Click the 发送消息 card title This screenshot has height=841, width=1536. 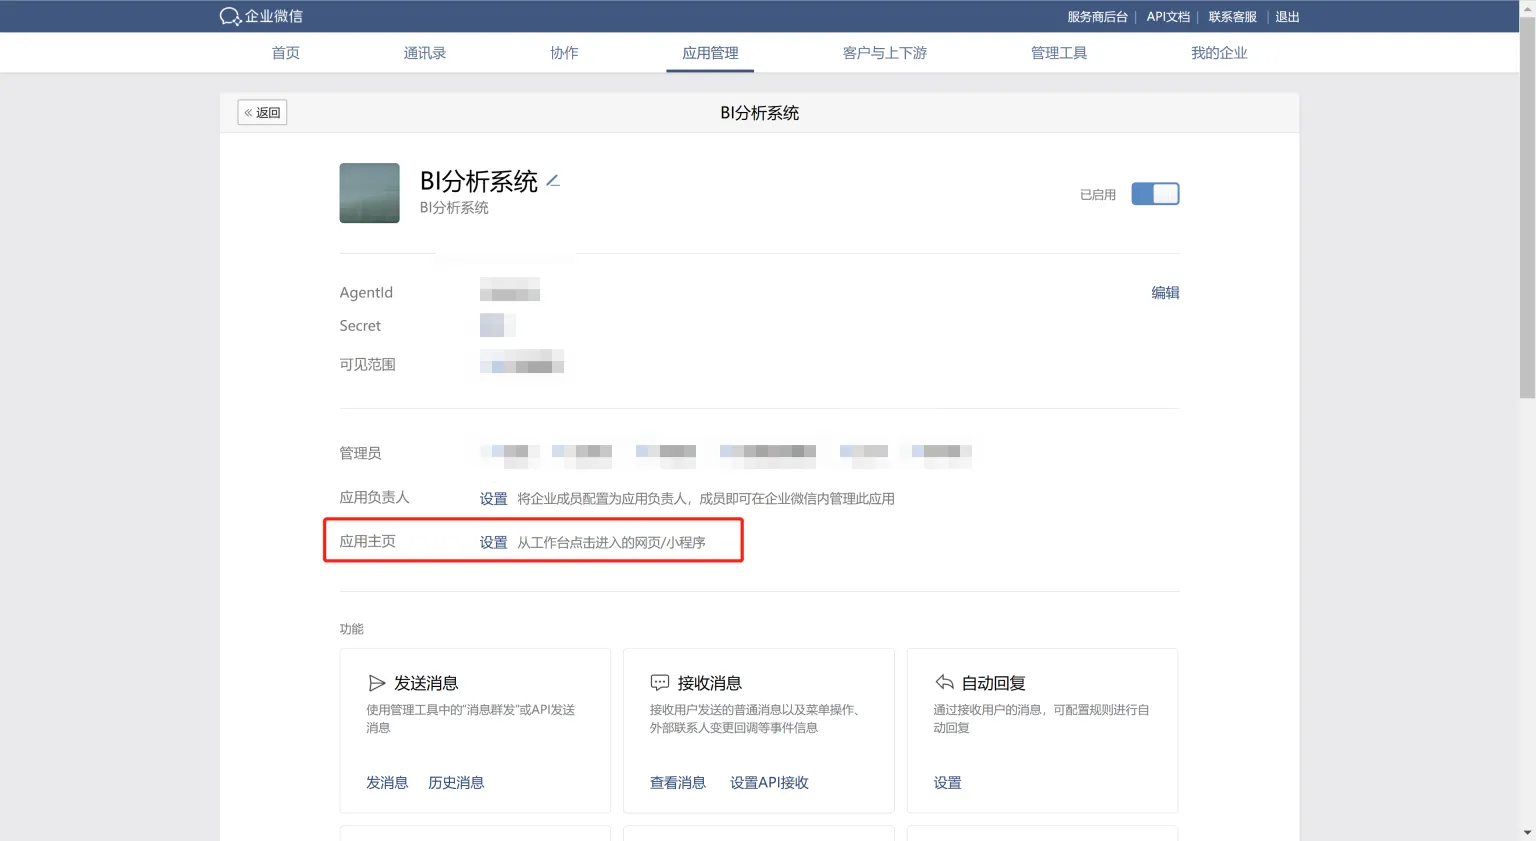click(x=426, y=683)
